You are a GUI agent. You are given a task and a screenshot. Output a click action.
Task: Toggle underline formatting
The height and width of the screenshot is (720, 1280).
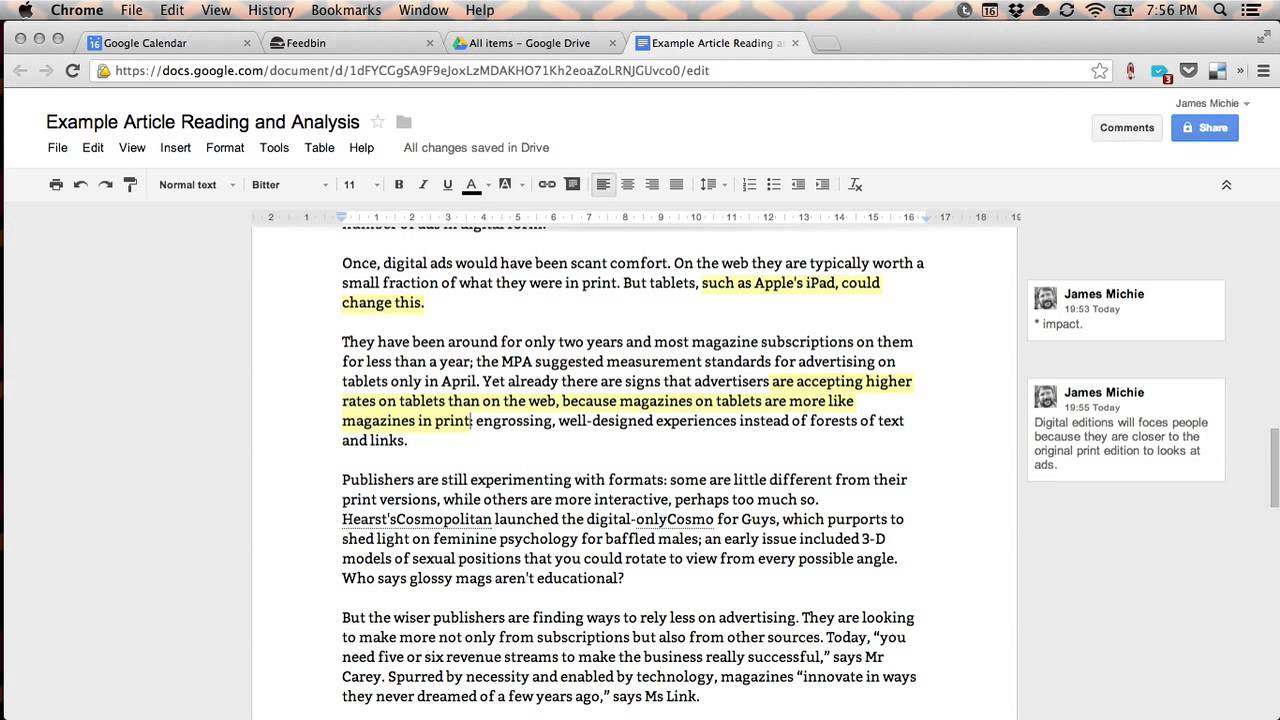click(447, 184)
